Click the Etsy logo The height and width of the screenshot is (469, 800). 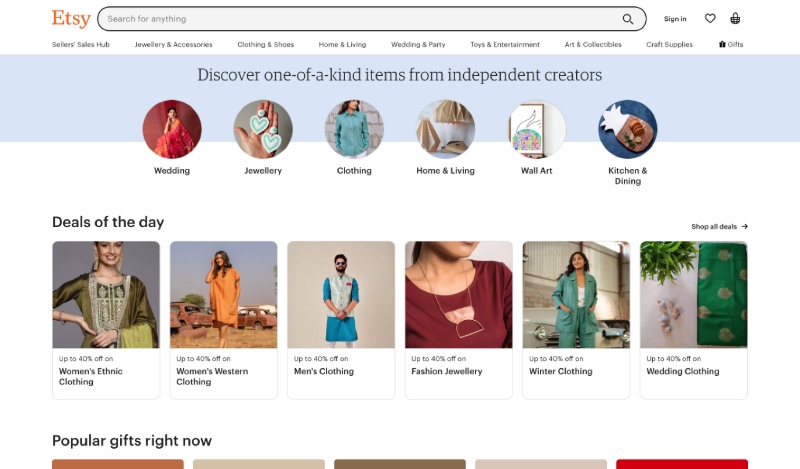point(71,19)
